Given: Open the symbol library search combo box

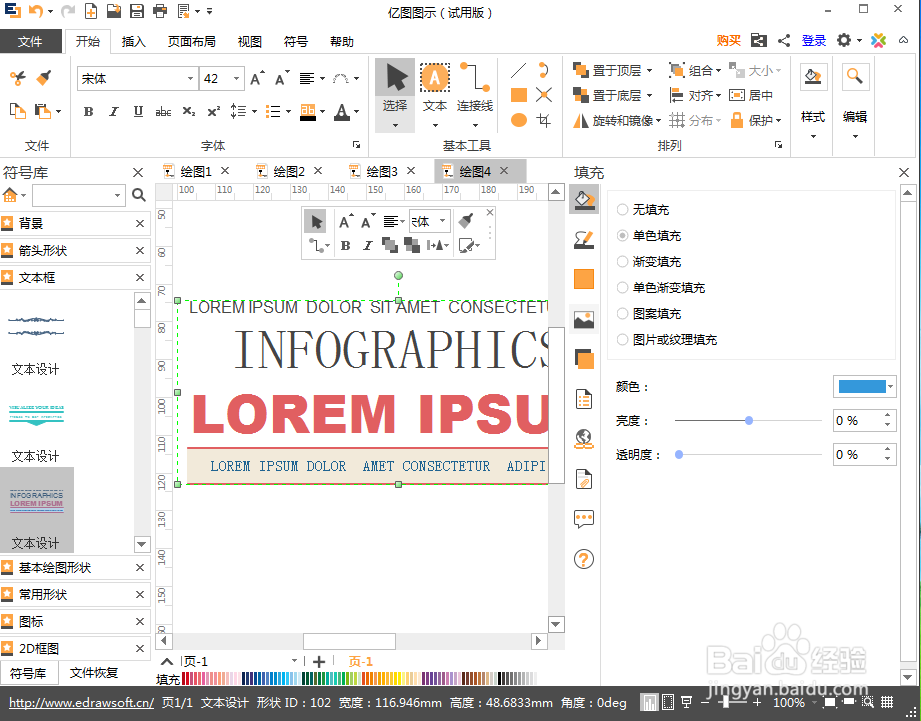Looking at the screenshot, I should [x=79, y=195].
